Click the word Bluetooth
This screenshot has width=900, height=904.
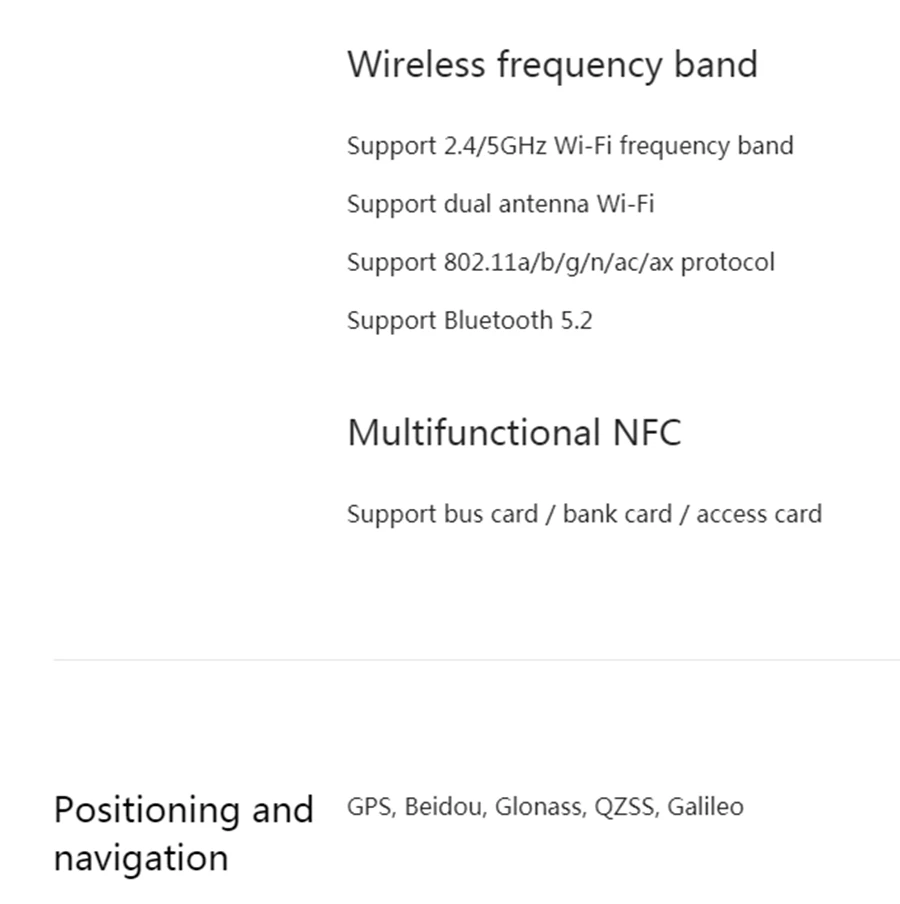(x=498, y=321)
